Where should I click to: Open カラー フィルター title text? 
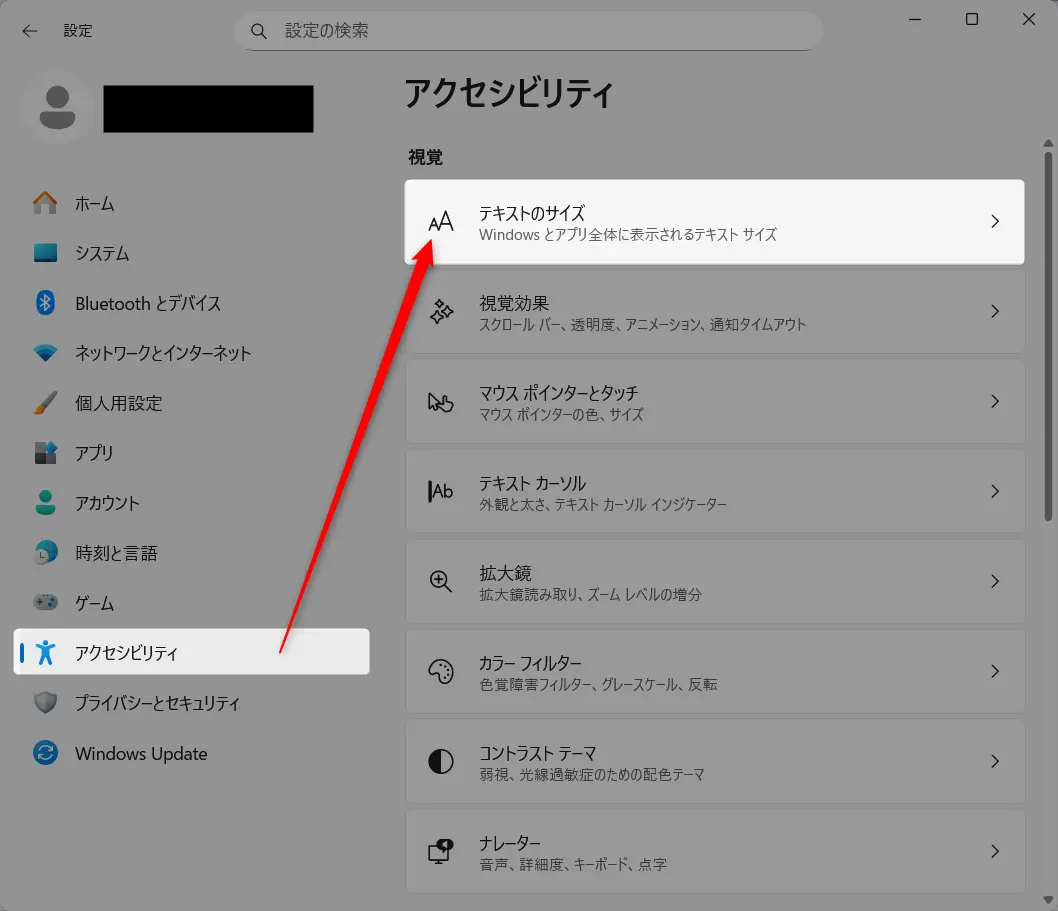pyautogui.click(x=530, y=663)
